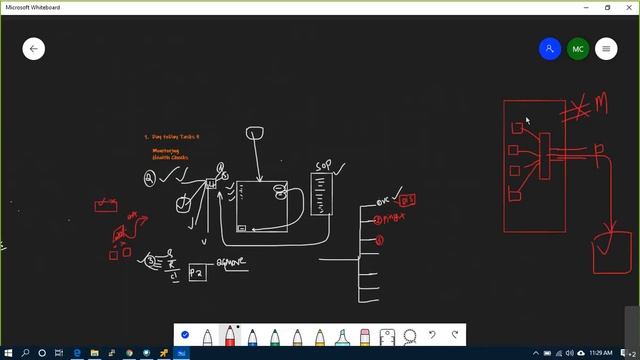Select the highlighter tool

[342, 337]
